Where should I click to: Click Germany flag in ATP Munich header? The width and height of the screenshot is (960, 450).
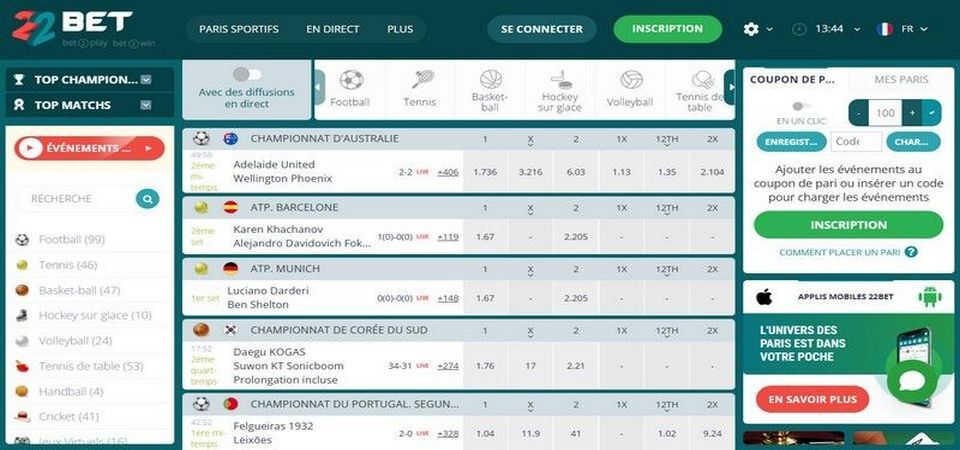(x=231, y=268)
